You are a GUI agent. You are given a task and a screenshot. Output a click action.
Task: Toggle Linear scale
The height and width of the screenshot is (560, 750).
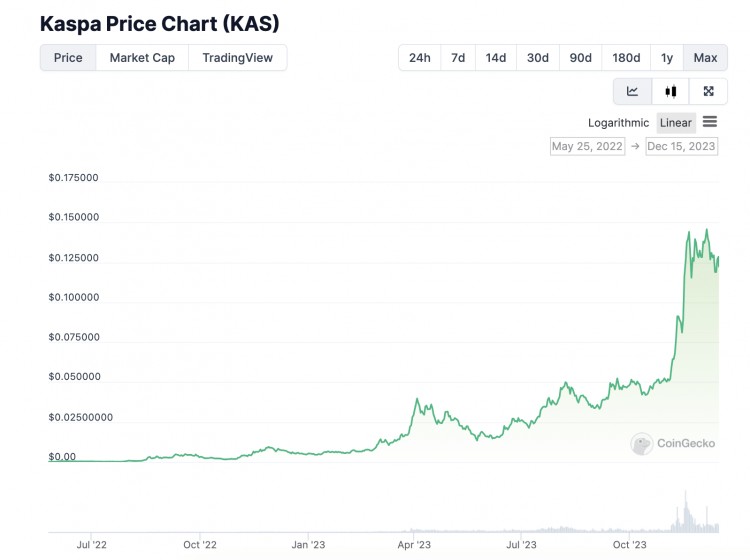(x=676, y=123)
